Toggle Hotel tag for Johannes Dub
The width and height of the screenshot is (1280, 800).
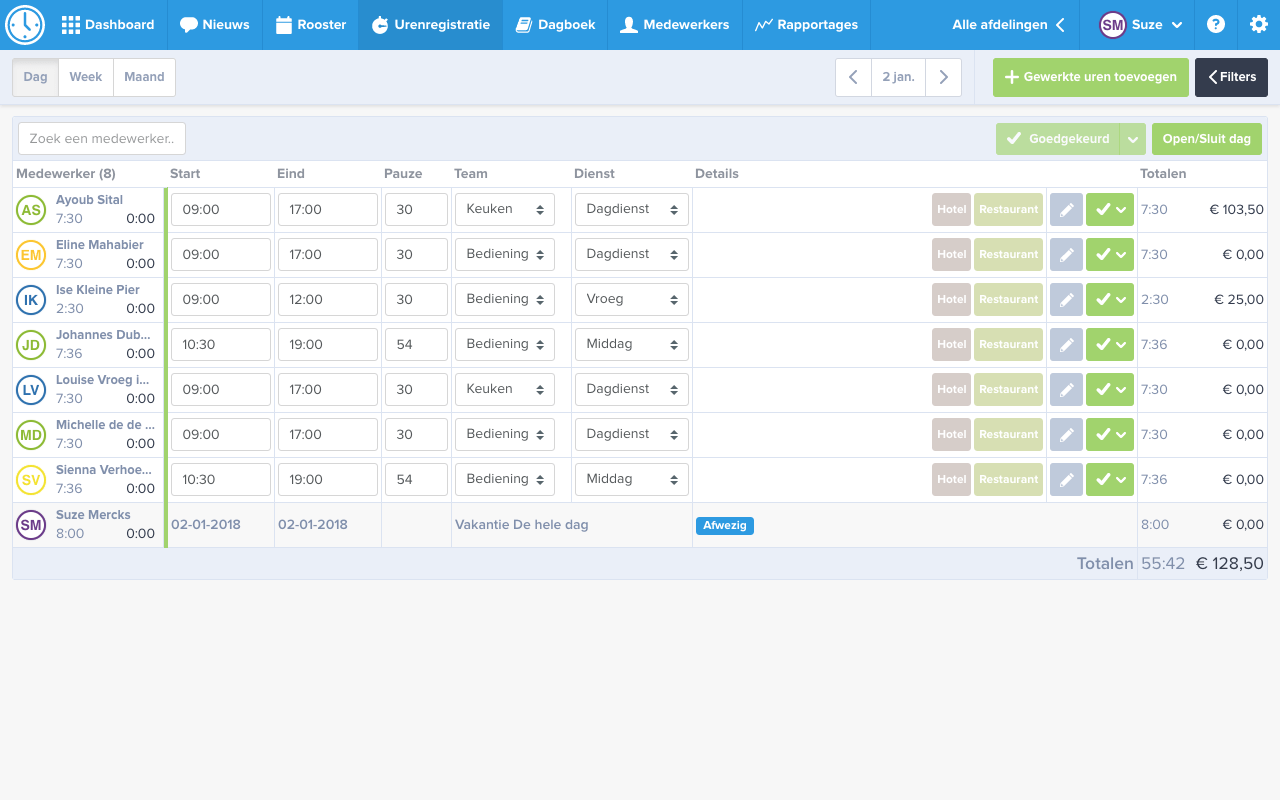[951, 345]
